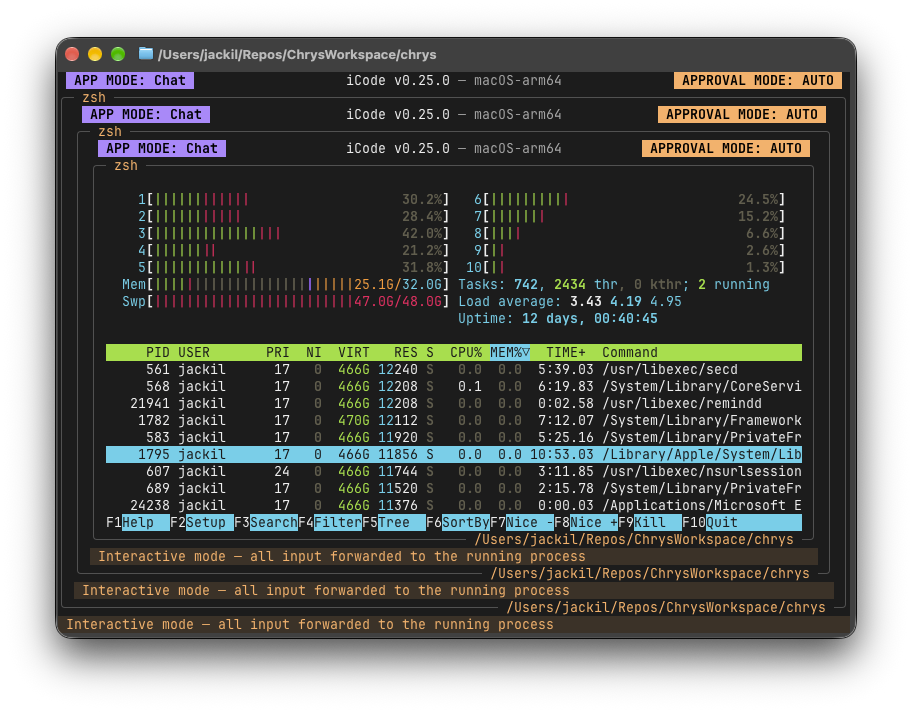912x712 pixels.
Task: Select process 583 row
Action: pyautogui.click(x=454, y=437)
